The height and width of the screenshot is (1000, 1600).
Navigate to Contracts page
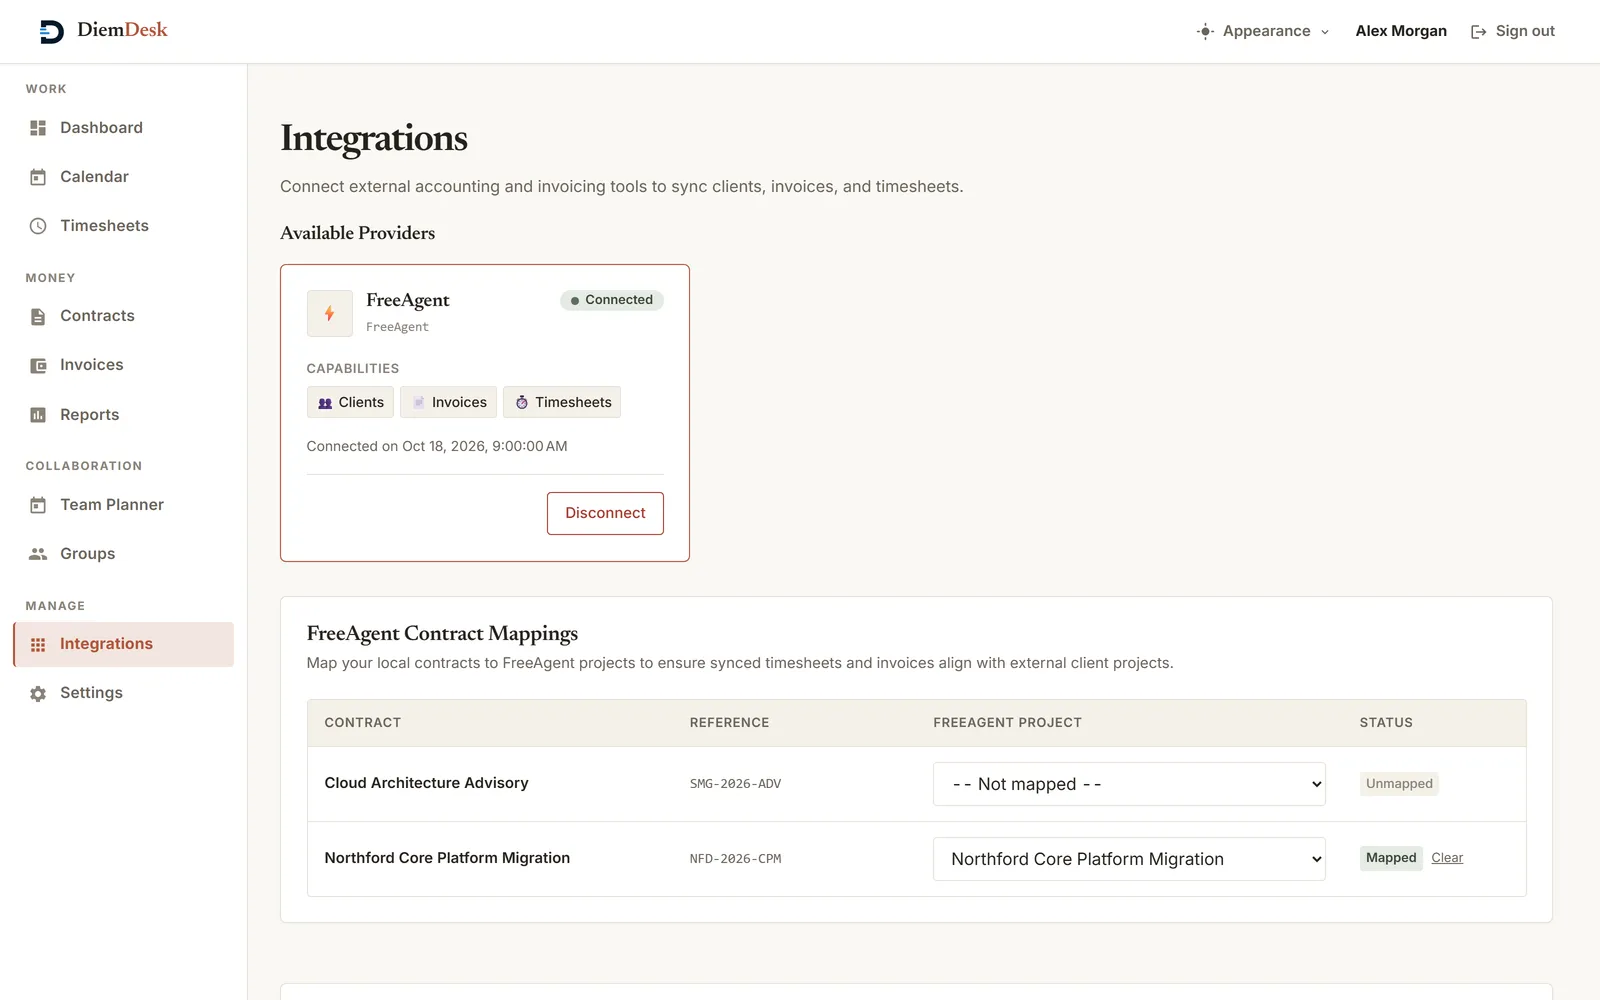tap(124, 316)
